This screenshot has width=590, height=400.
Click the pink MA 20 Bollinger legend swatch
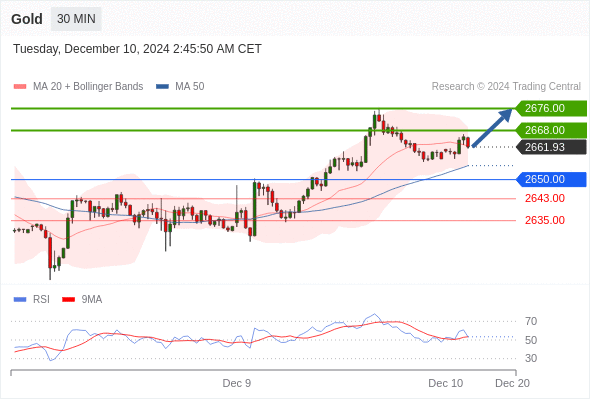20,87
